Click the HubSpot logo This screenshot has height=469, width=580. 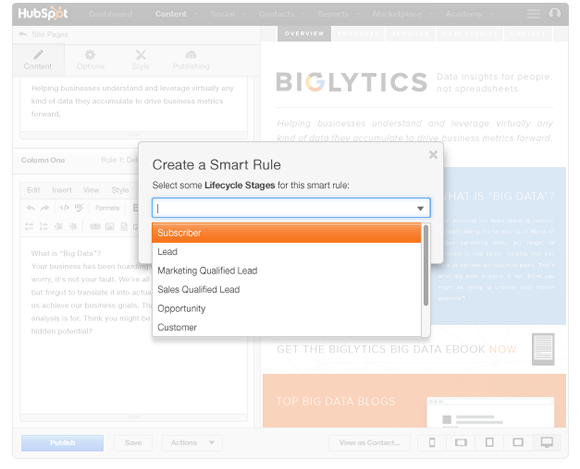coord(43,14)
